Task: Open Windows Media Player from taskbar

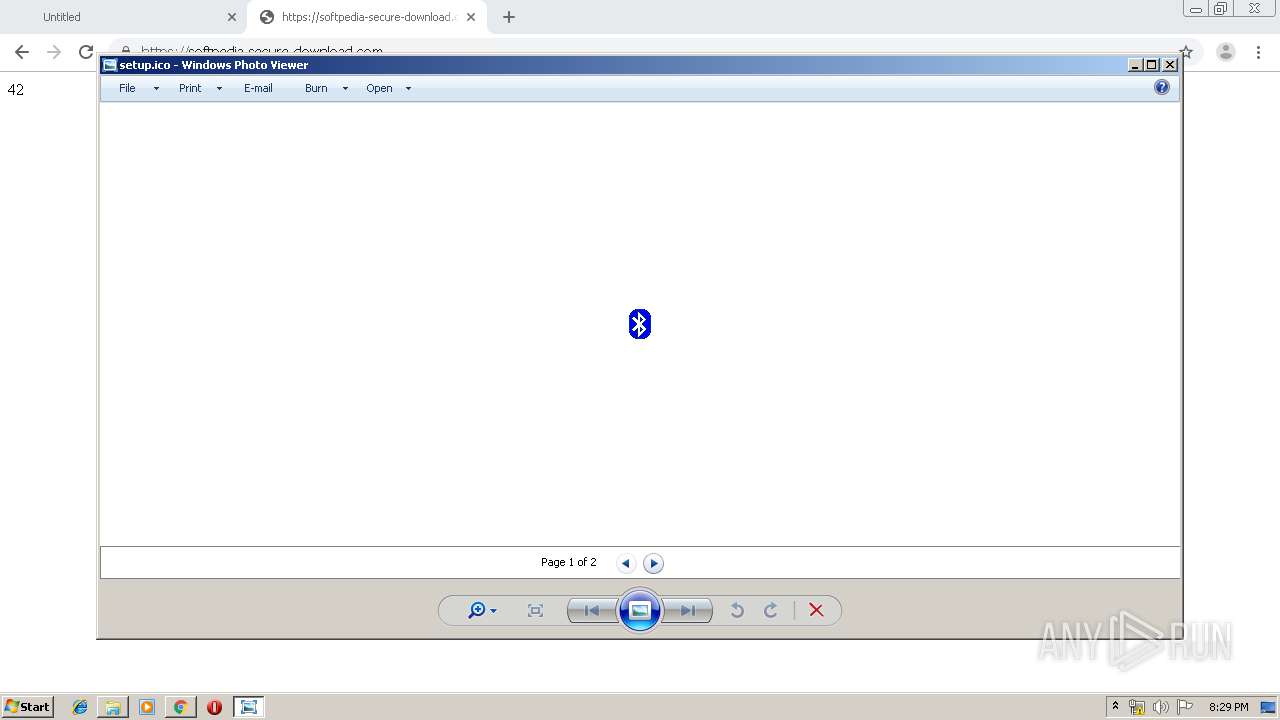Action: click(x=147, y=707)
